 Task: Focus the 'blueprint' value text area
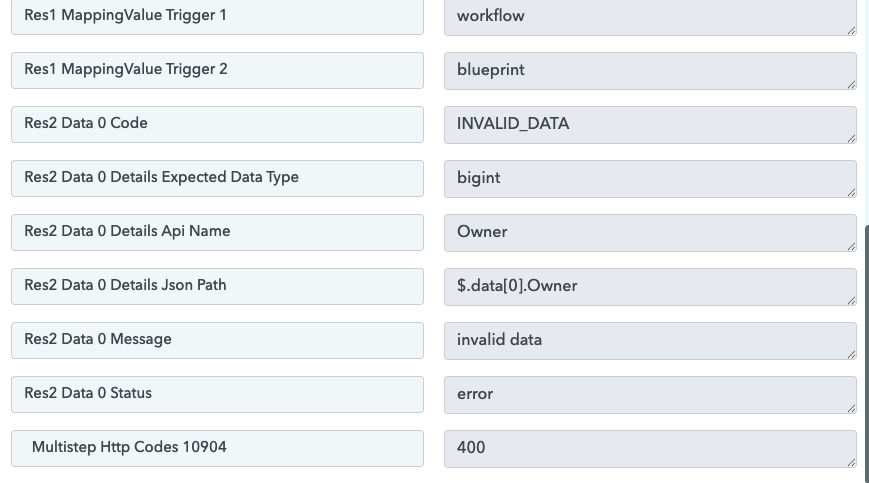(x=649, y=71)
